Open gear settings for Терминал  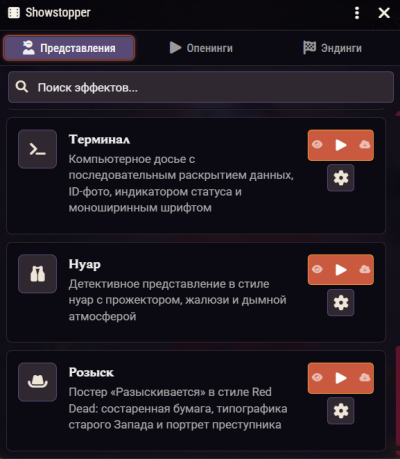tap(341, 178)
